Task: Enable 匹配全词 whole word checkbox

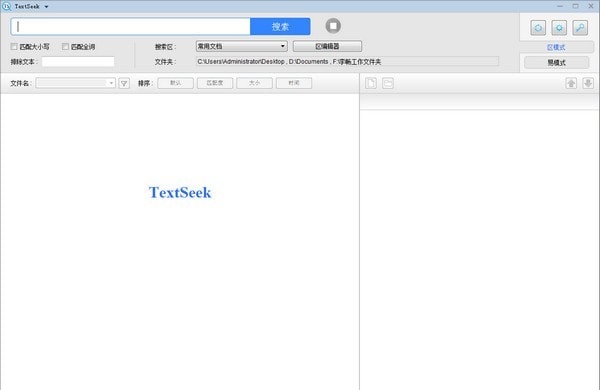Action: click(65, 47)
